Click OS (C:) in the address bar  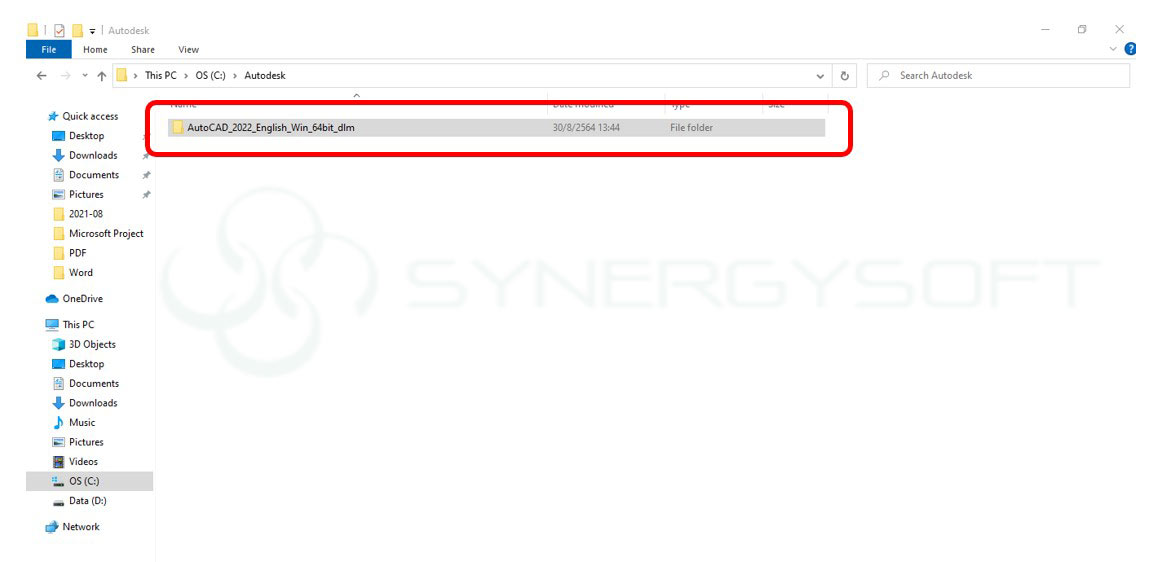pos(210,76)
